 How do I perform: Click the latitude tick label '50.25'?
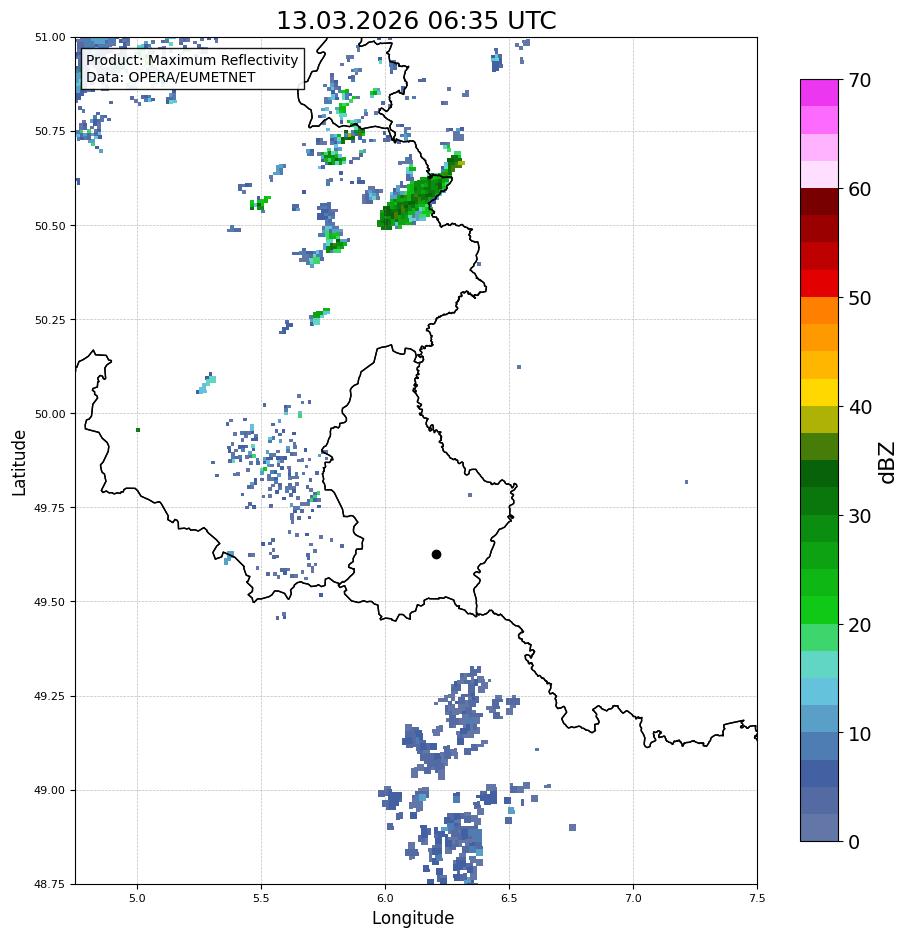pos(50,320)
